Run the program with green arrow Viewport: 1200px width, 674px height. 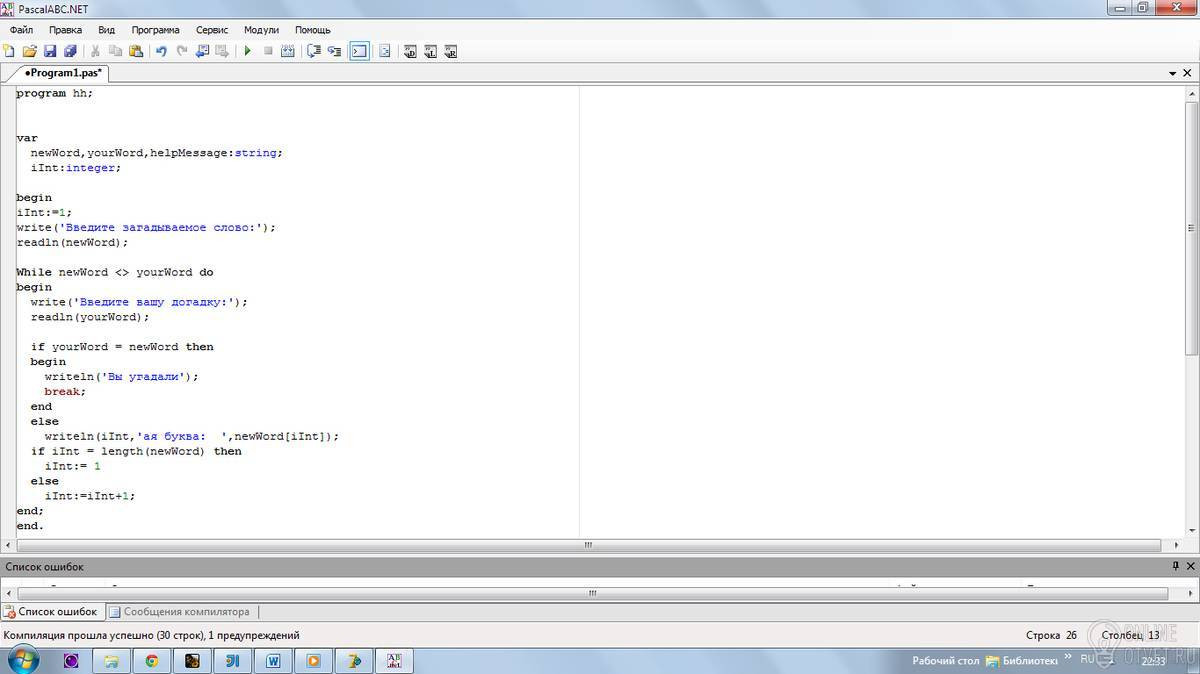247,51
